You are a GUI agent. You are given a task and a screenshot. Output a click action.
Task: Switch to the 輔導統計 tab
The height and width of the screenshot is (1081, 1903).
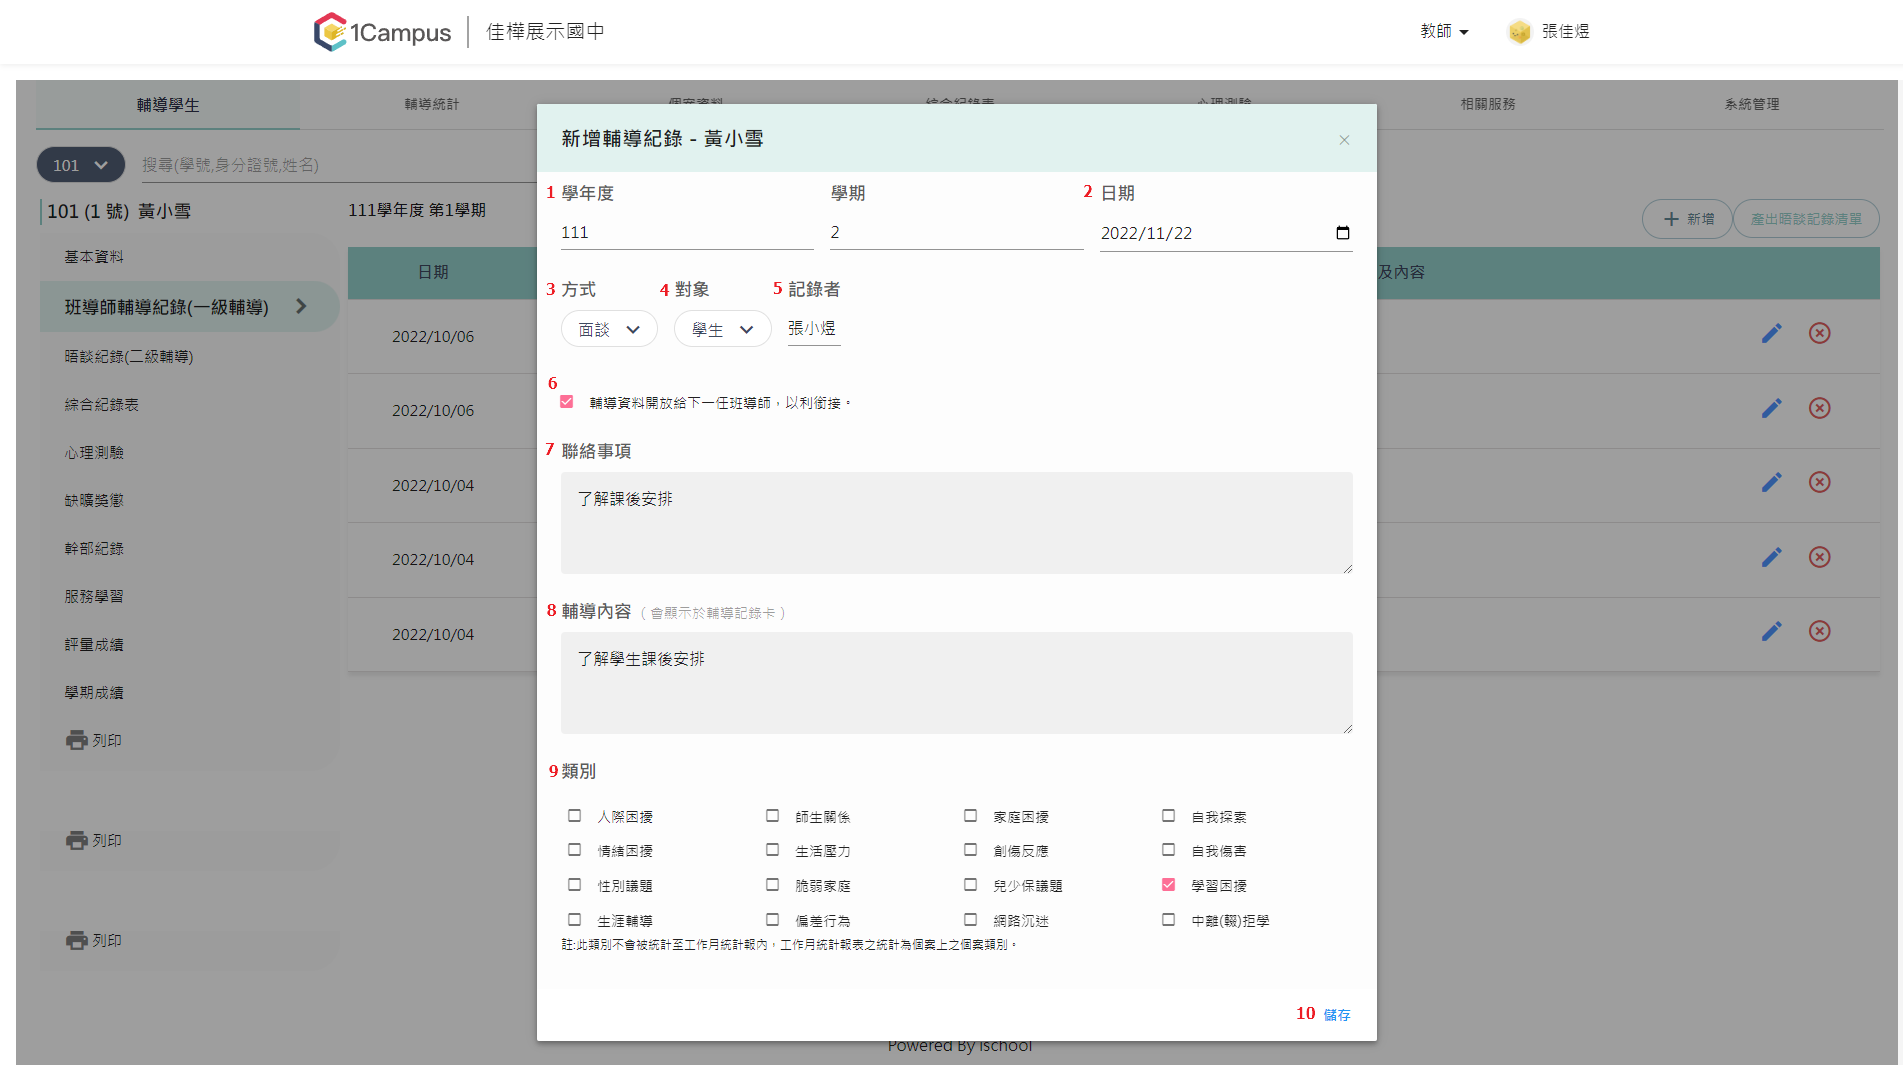click(432, 104)
